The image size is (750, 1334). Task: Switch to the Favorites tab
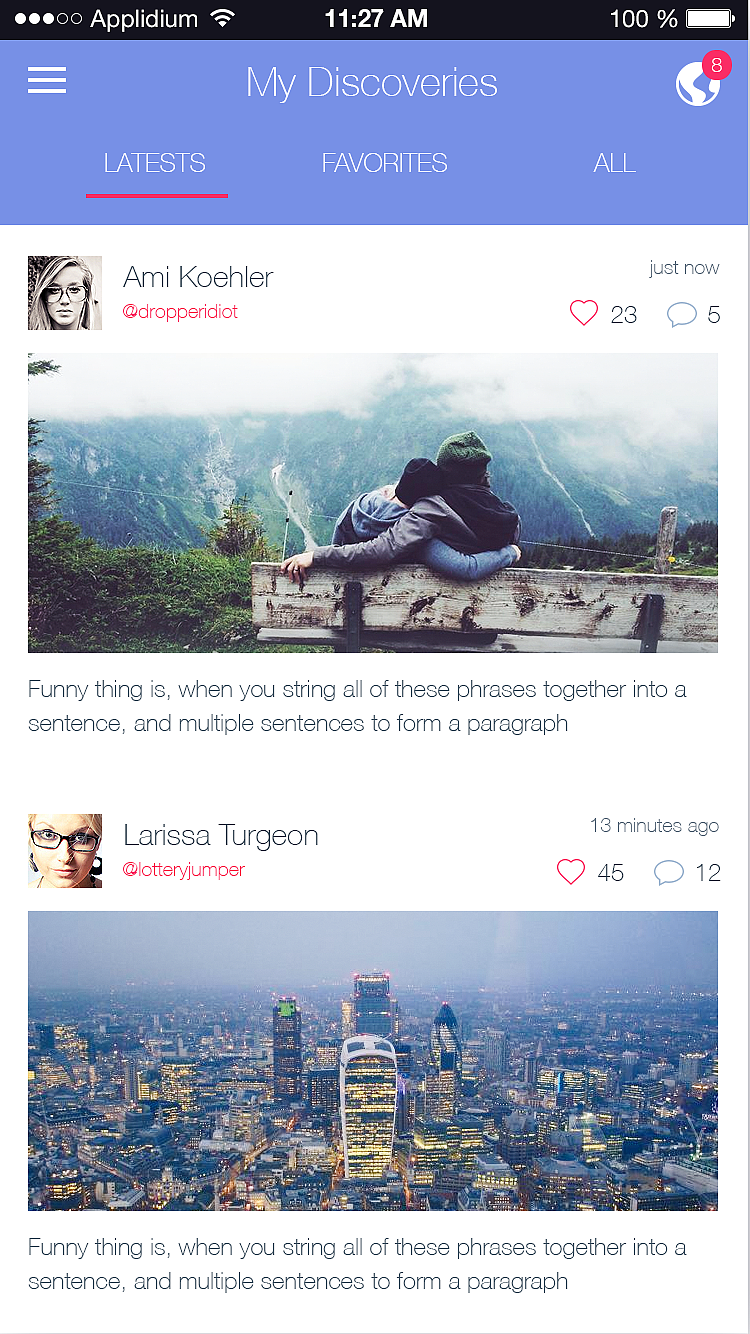point(384,163)
